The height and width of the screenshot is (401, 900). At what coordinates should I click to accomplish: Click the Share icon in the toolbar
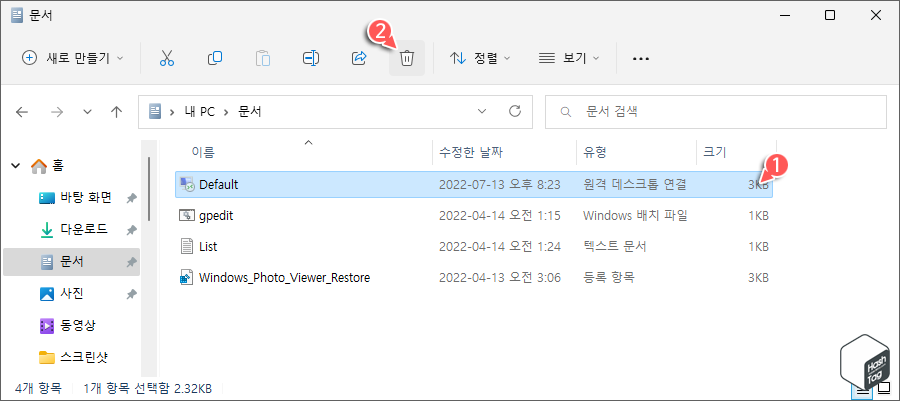pyautogui.click(x=359, y=58)
